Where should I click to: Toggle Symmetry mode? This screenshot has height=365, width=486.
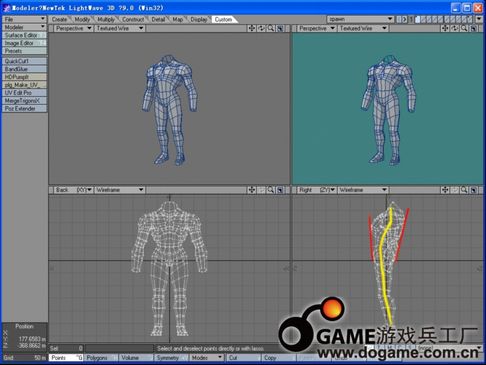[x=171, y=358]
